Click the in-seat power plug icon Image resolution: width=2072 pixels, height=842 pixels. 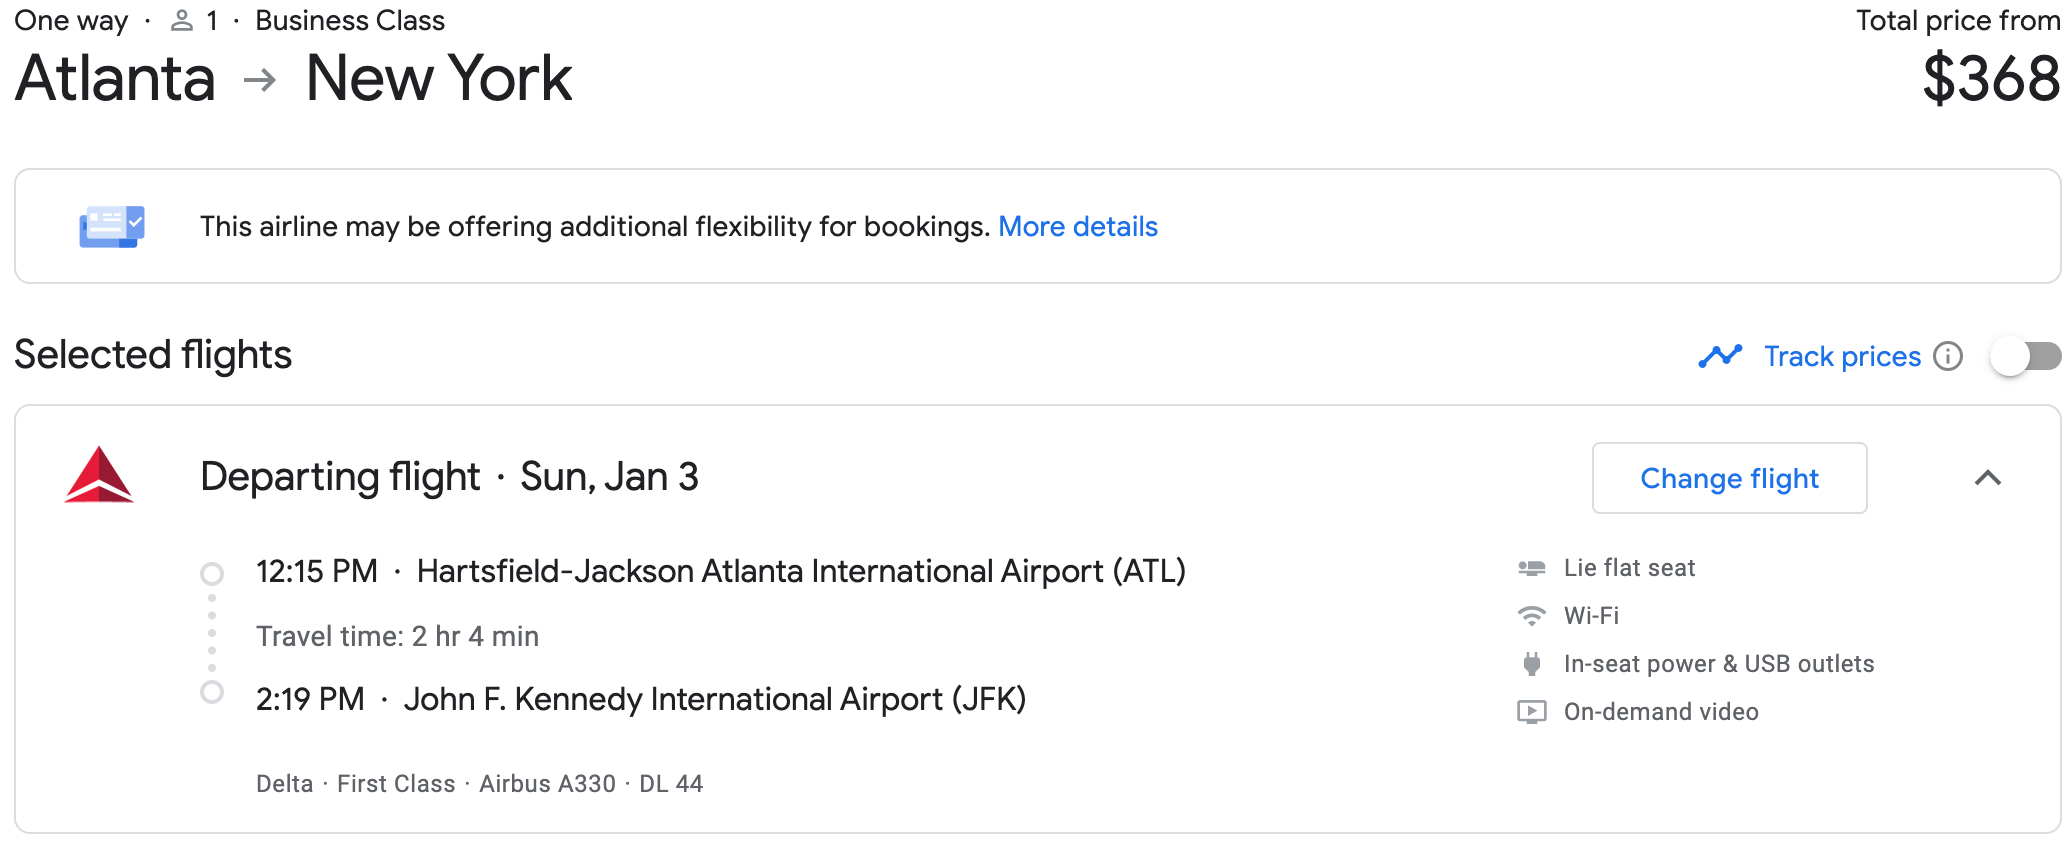coord(1531,664)
